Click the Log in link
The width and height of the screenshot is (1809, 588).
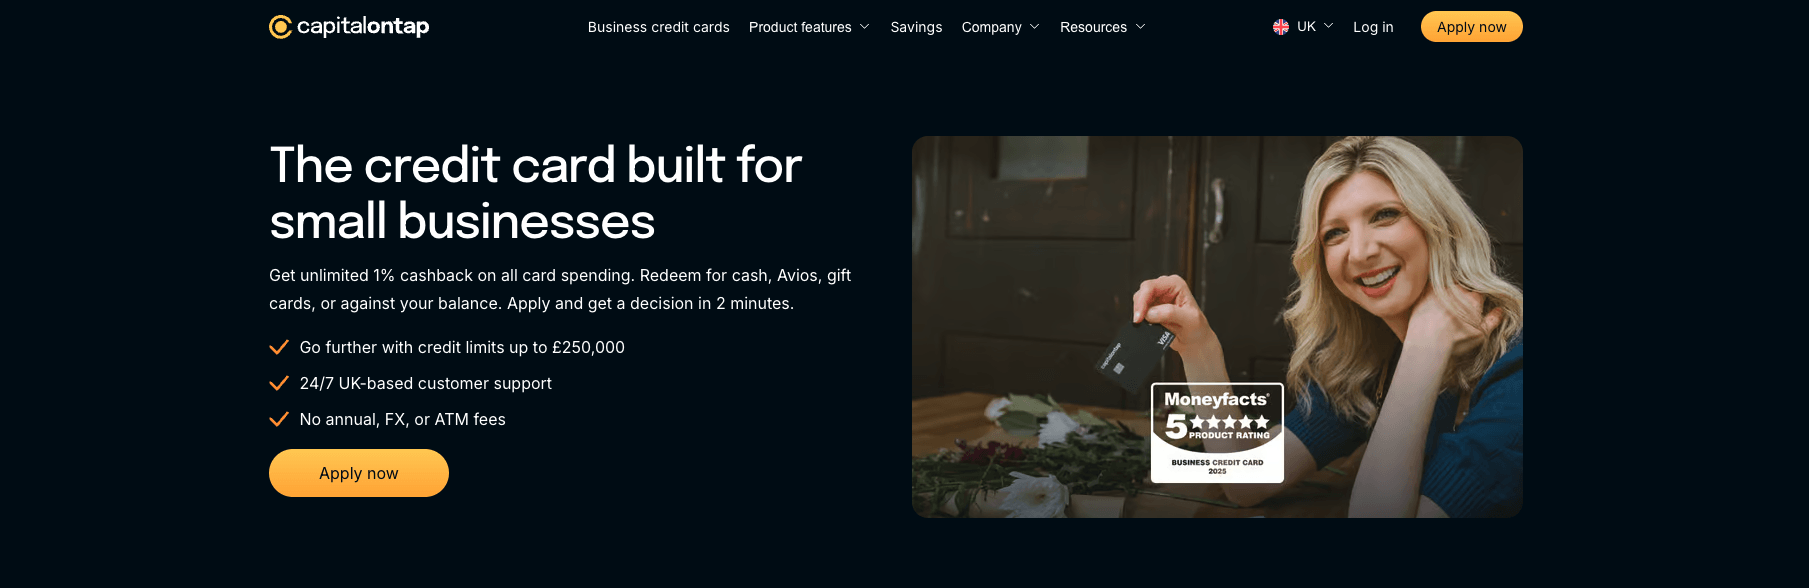[1373, 27]
